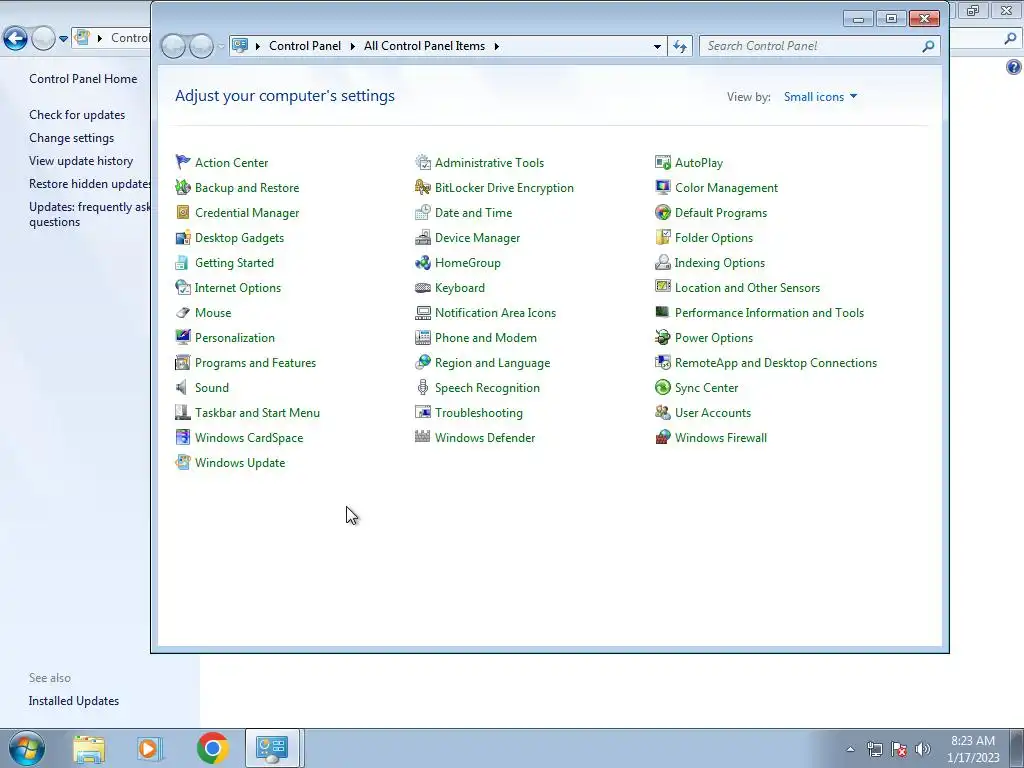Click the Mouse icon
The width and height of the screenshot is (1024, 768).
[x=183, y=313]
